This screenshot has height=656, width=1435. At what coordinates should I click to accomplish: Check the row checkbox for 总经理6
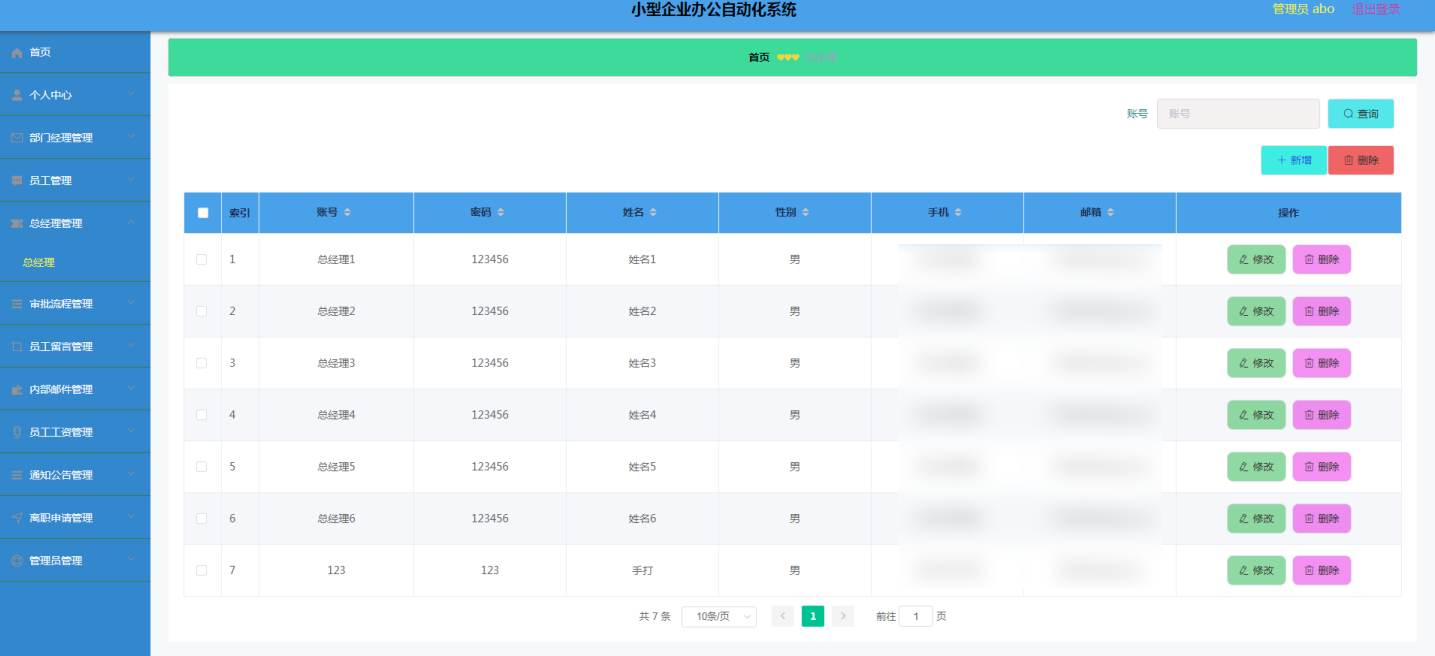[x=202, y=519]
